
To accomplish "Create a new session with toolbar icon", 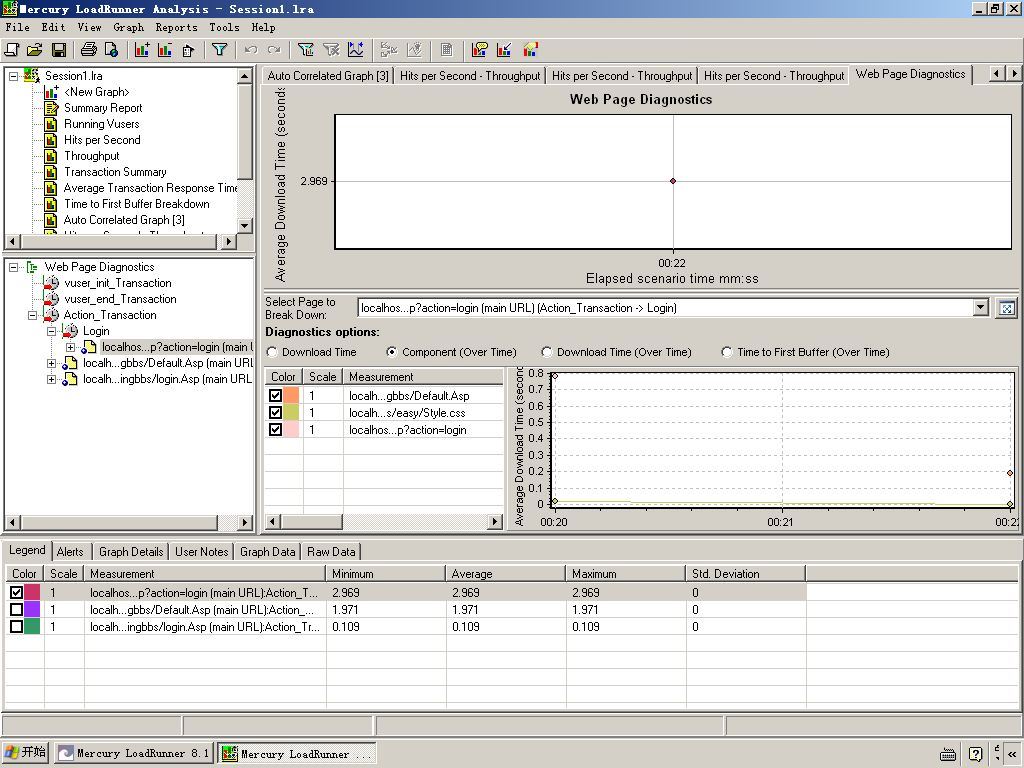I will (x=12, y=50).
